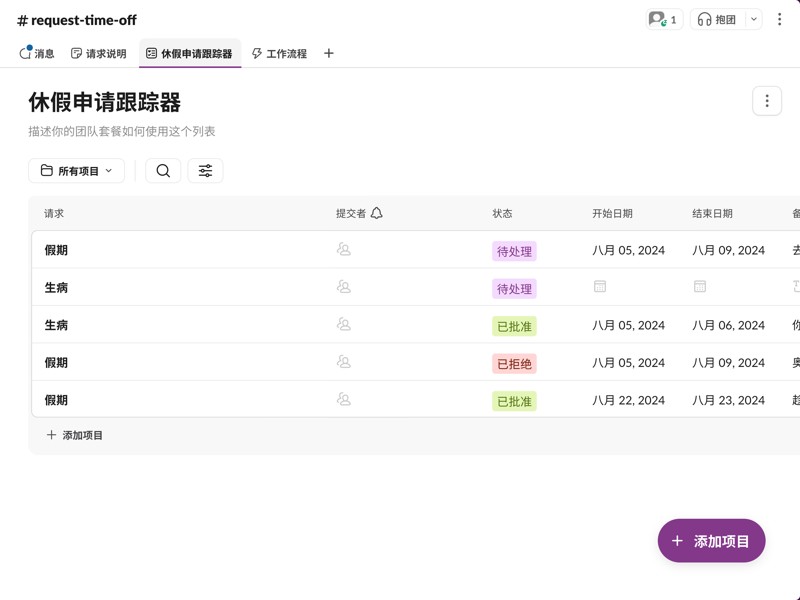The width and height of the screenshot is (800, 600).
Task: Change the 已拒绝 status on the 假期 row
Action: click(514, 362)
